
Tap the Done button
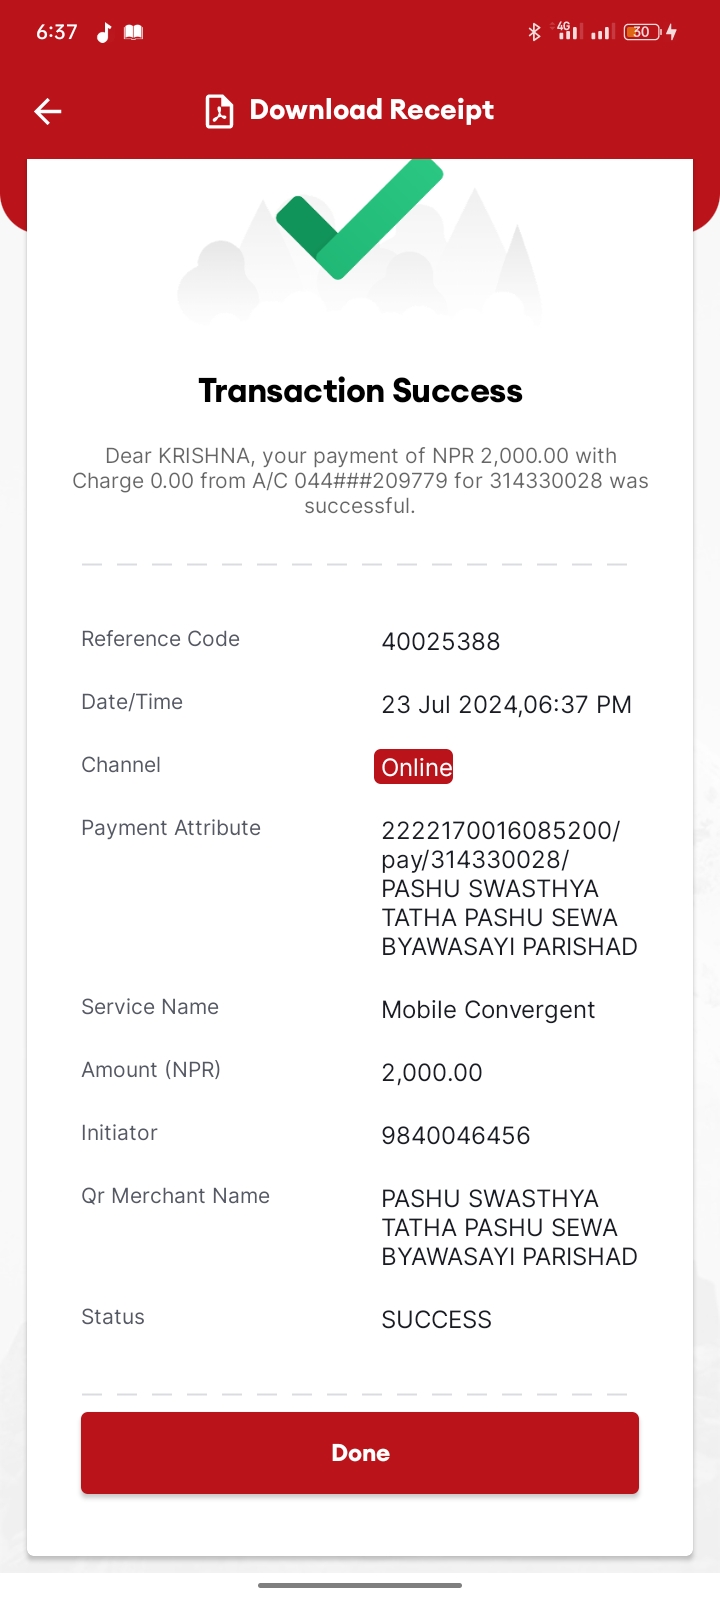[x=360, y=1453]
